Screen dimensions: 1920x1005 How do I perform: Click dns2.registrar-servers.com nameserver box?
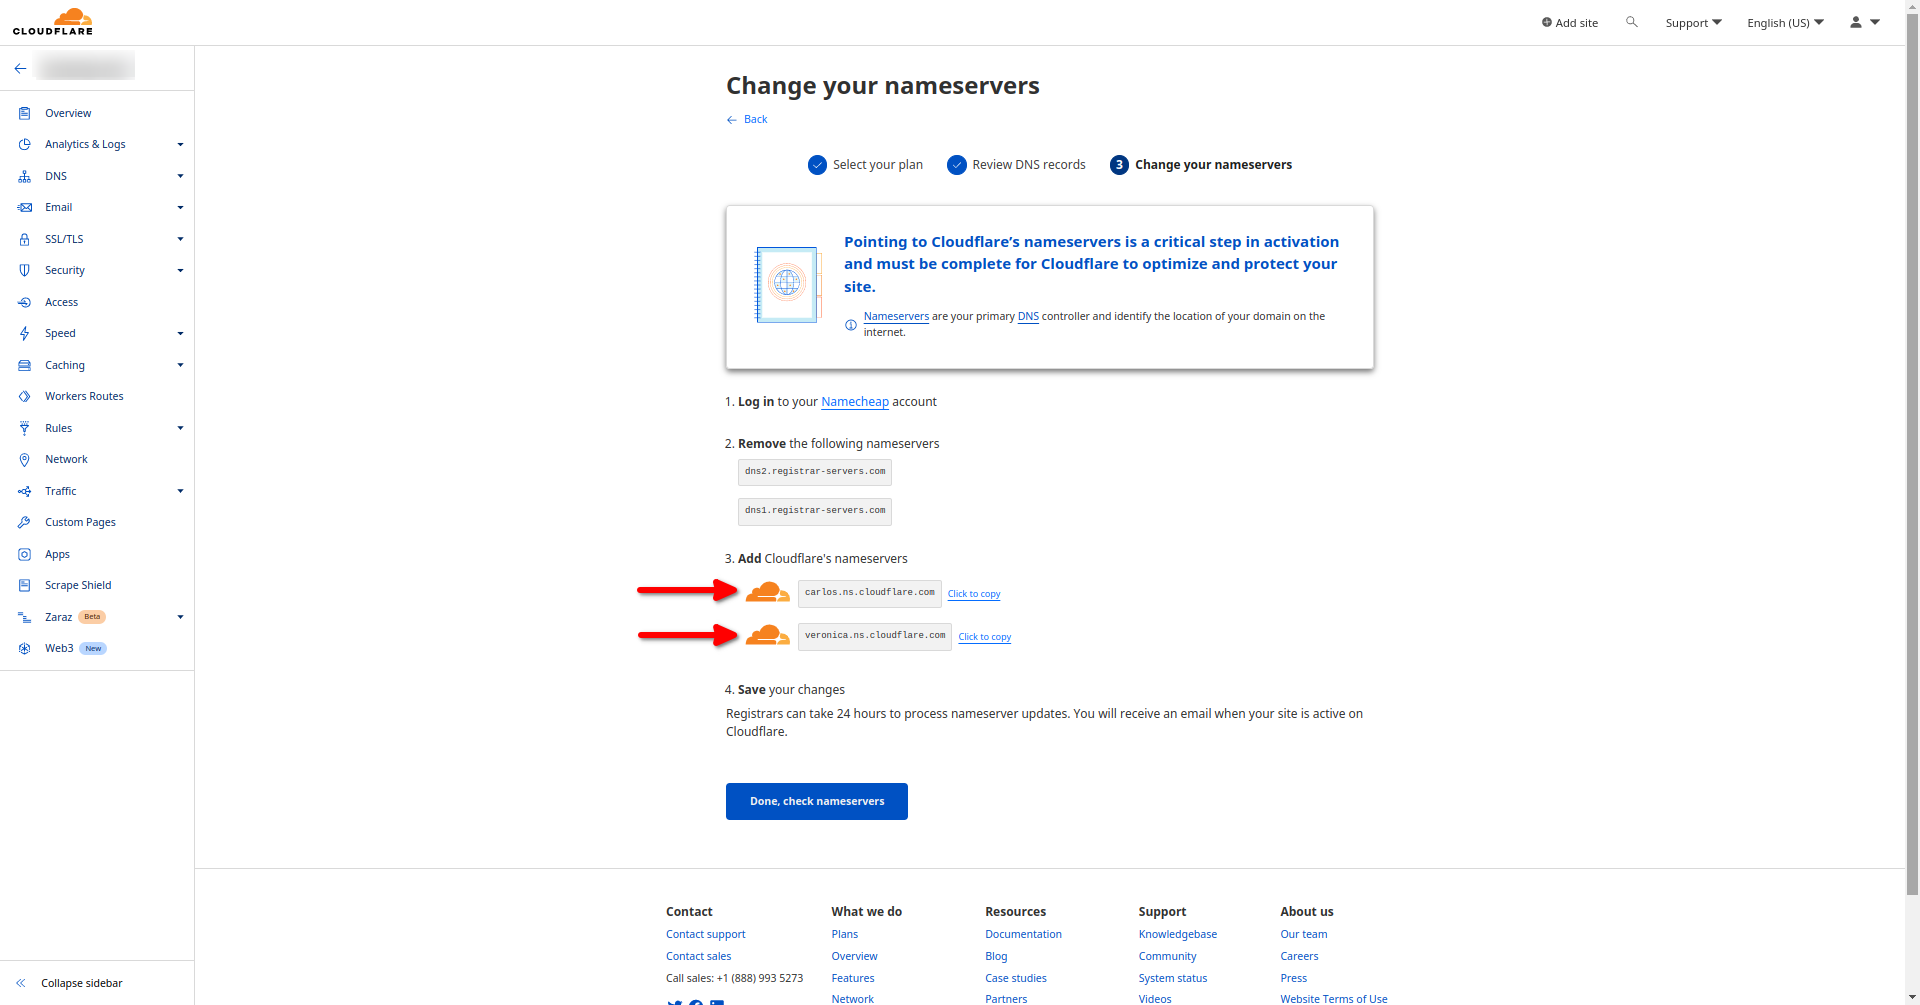tap(815, 472)
